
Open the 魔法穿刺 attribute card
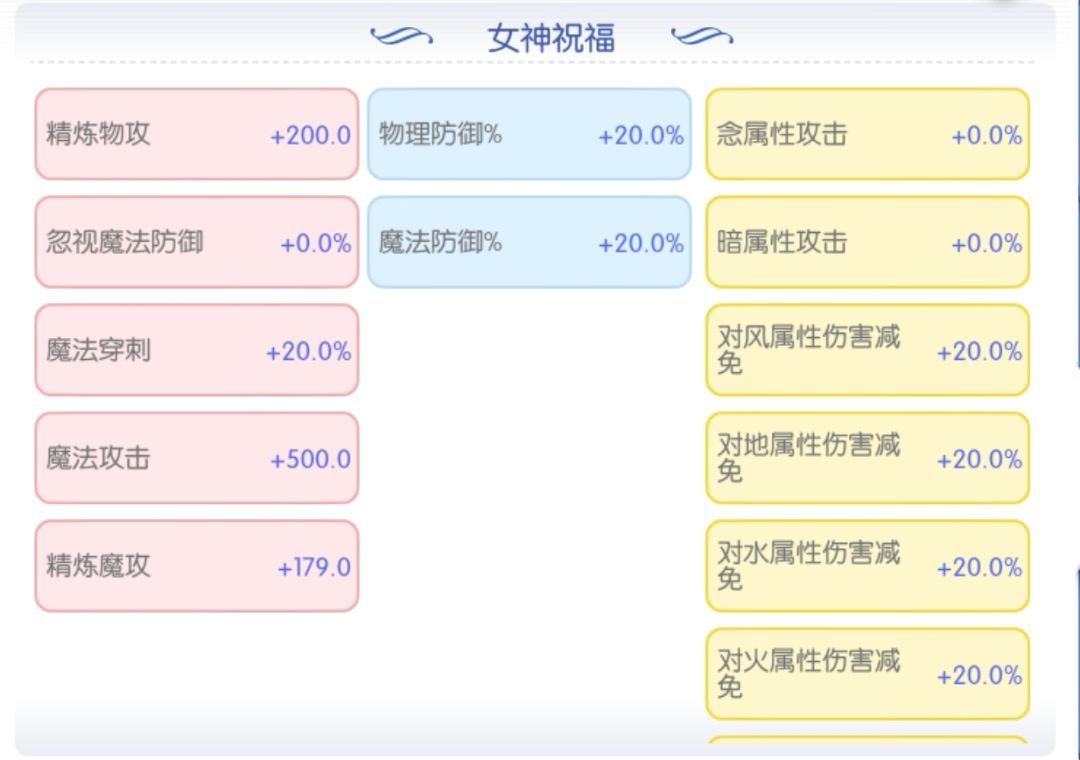click(197, 350)
